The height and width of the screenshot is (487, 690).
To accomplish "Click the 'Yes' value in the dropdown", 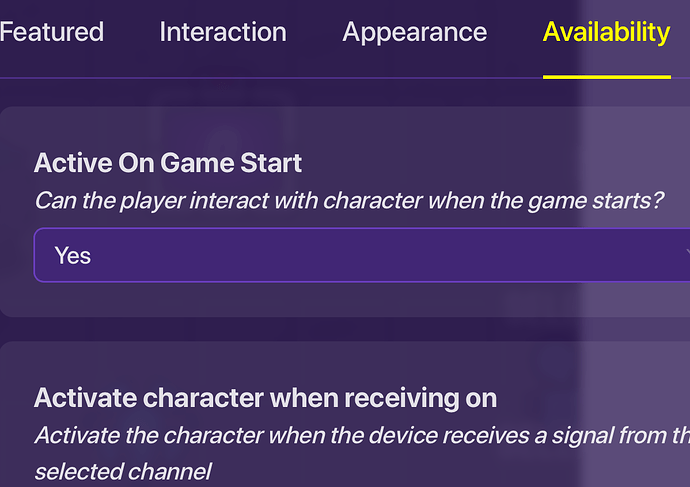I will [73, 256].
